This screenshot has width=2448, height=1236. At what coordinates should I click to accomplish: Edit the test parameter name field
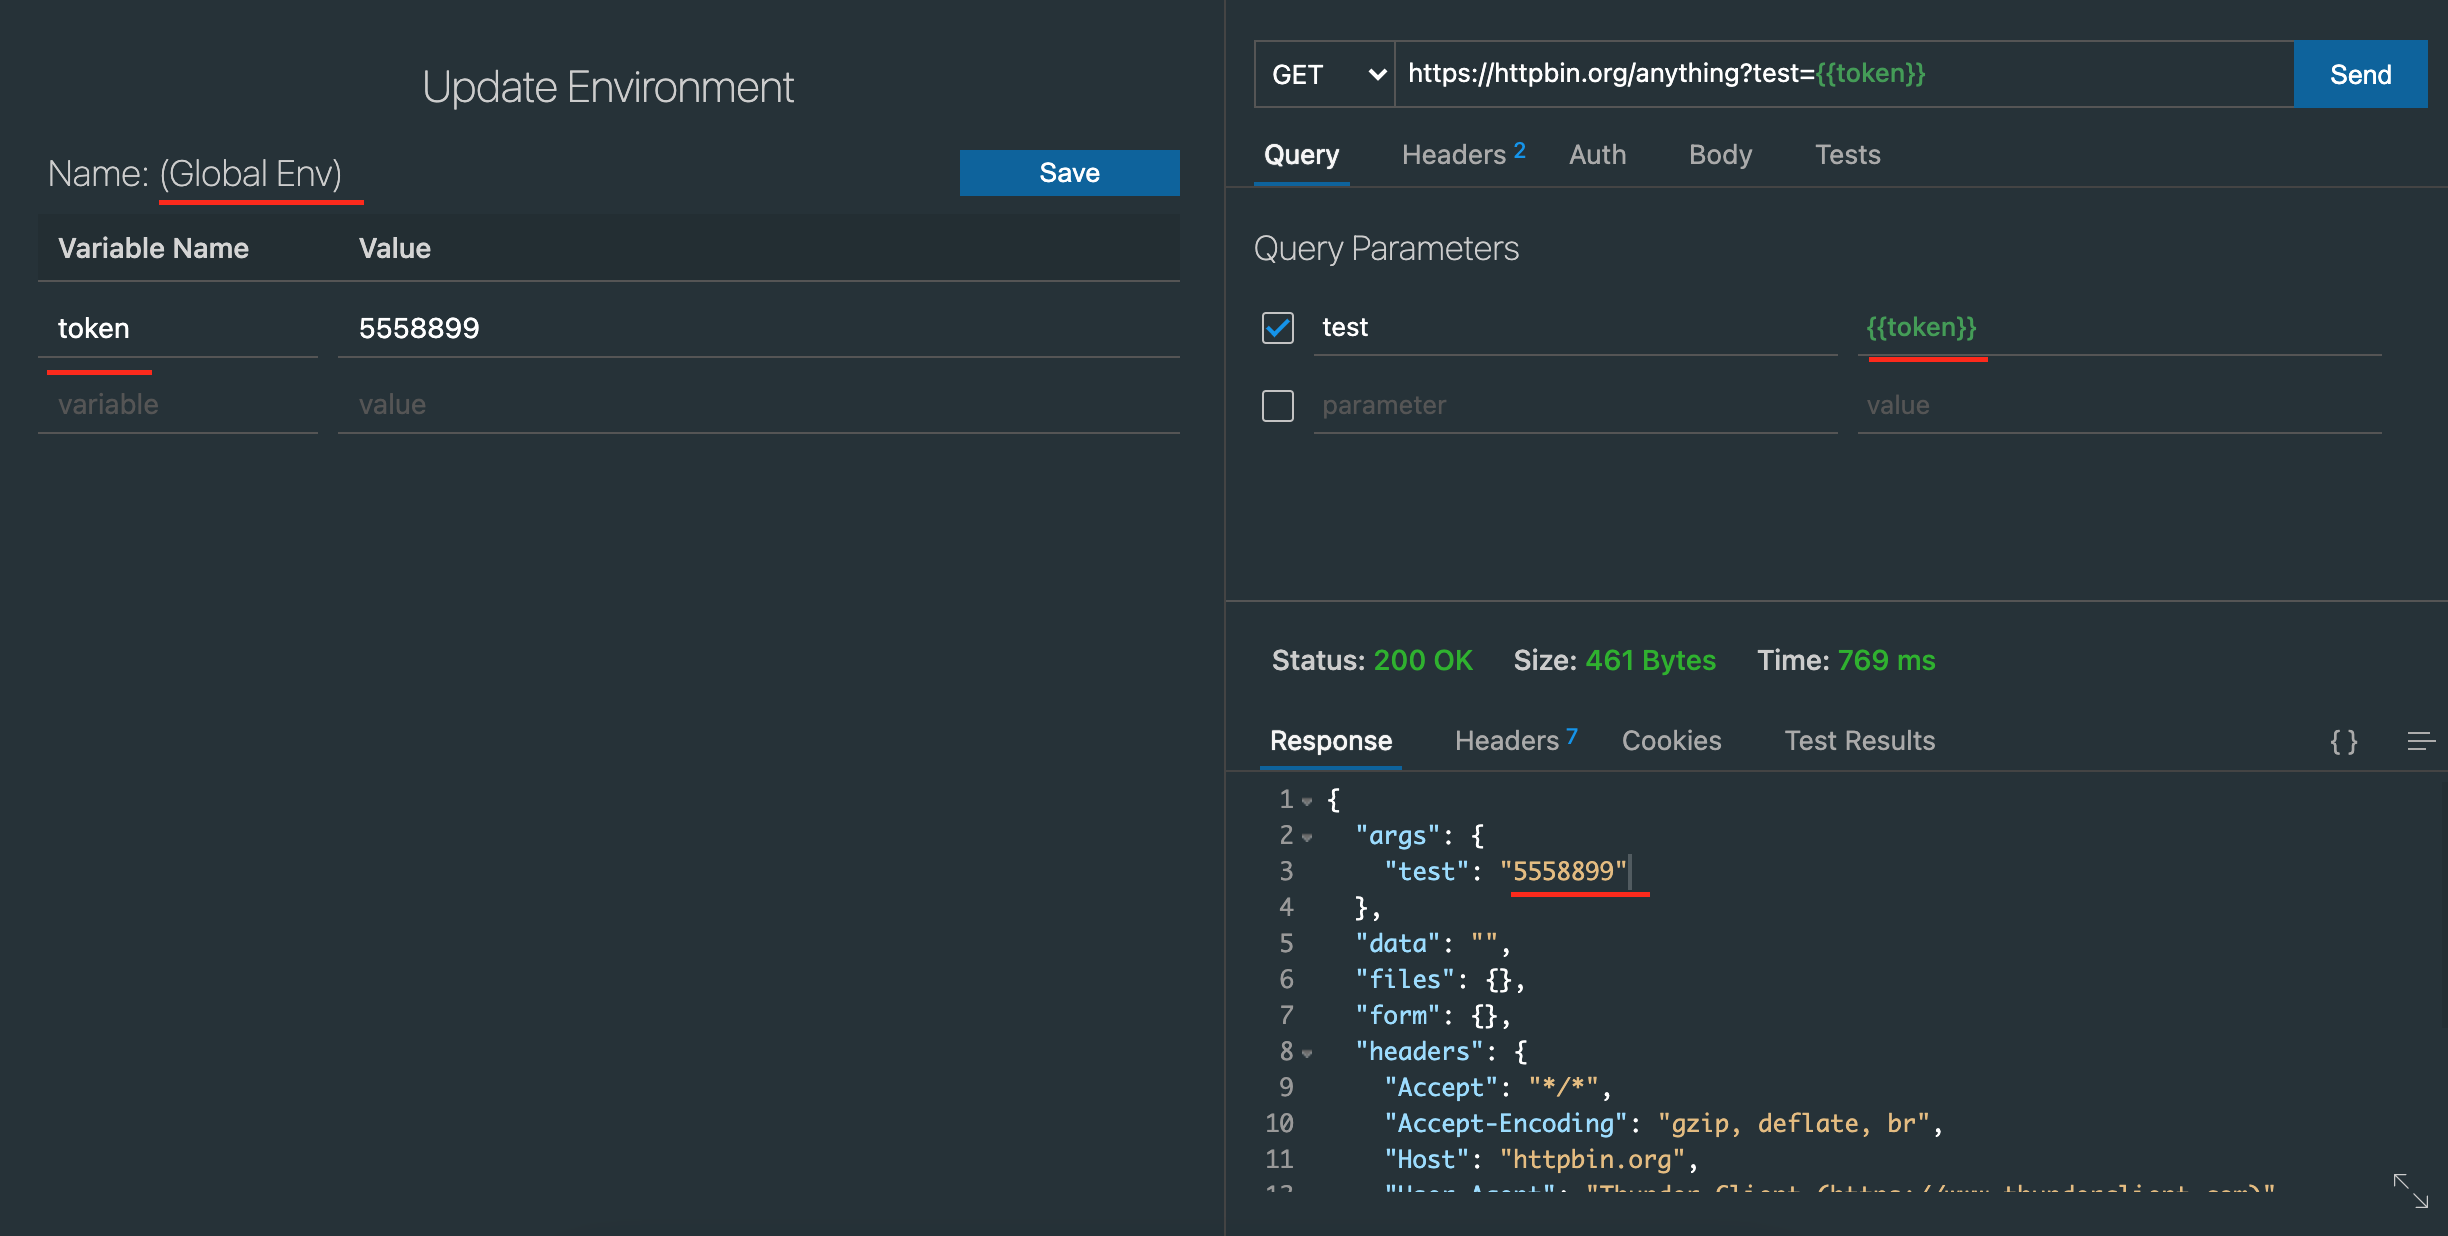[x=1576, y=328]
